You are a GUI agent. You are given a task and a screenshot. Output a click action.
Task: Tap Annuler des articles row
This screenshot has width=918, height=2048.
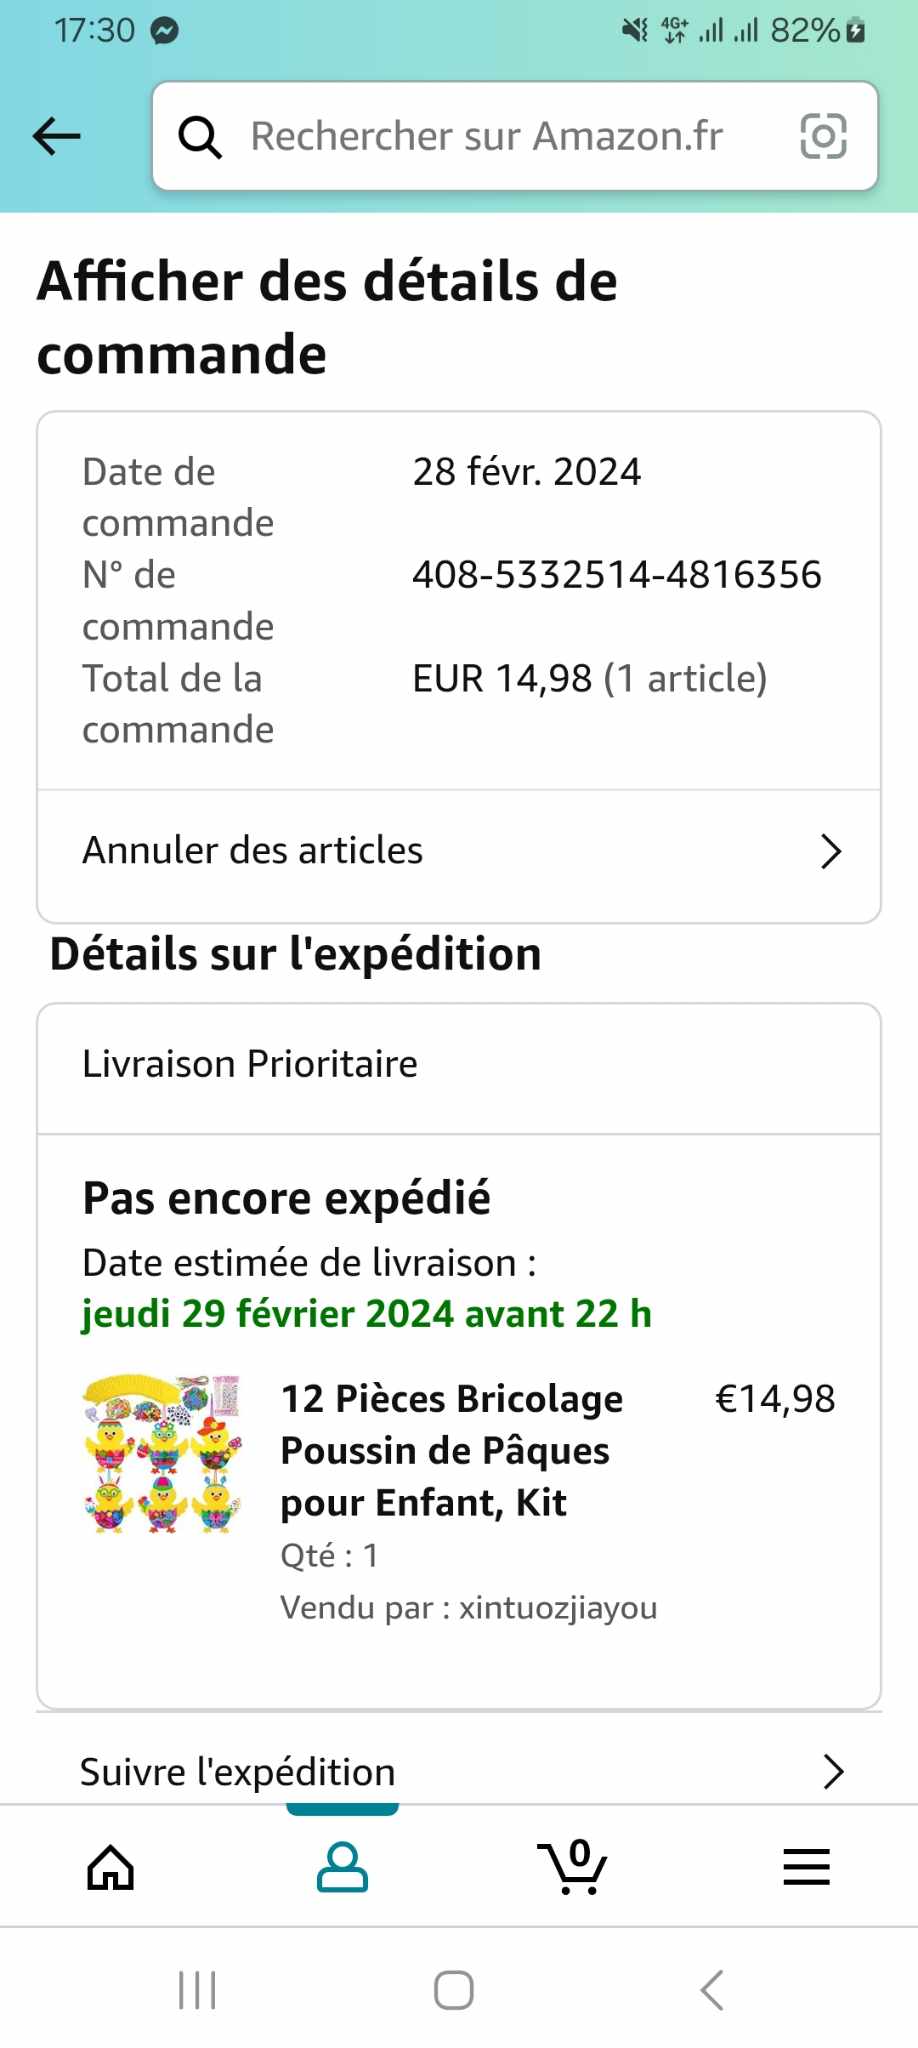pos(253,851)
